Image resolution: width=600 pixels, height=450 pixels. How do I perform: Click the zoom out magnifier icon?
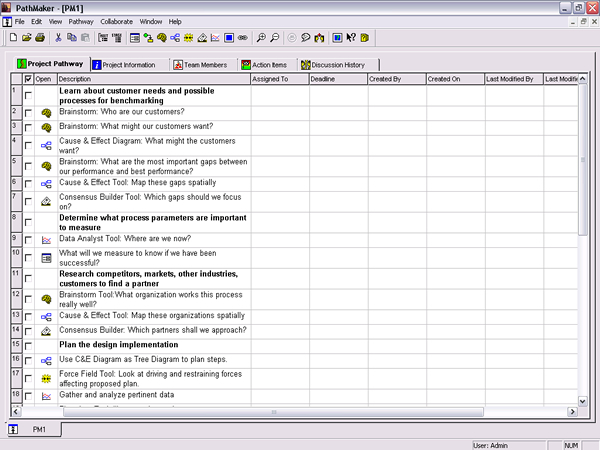[274, 38]
